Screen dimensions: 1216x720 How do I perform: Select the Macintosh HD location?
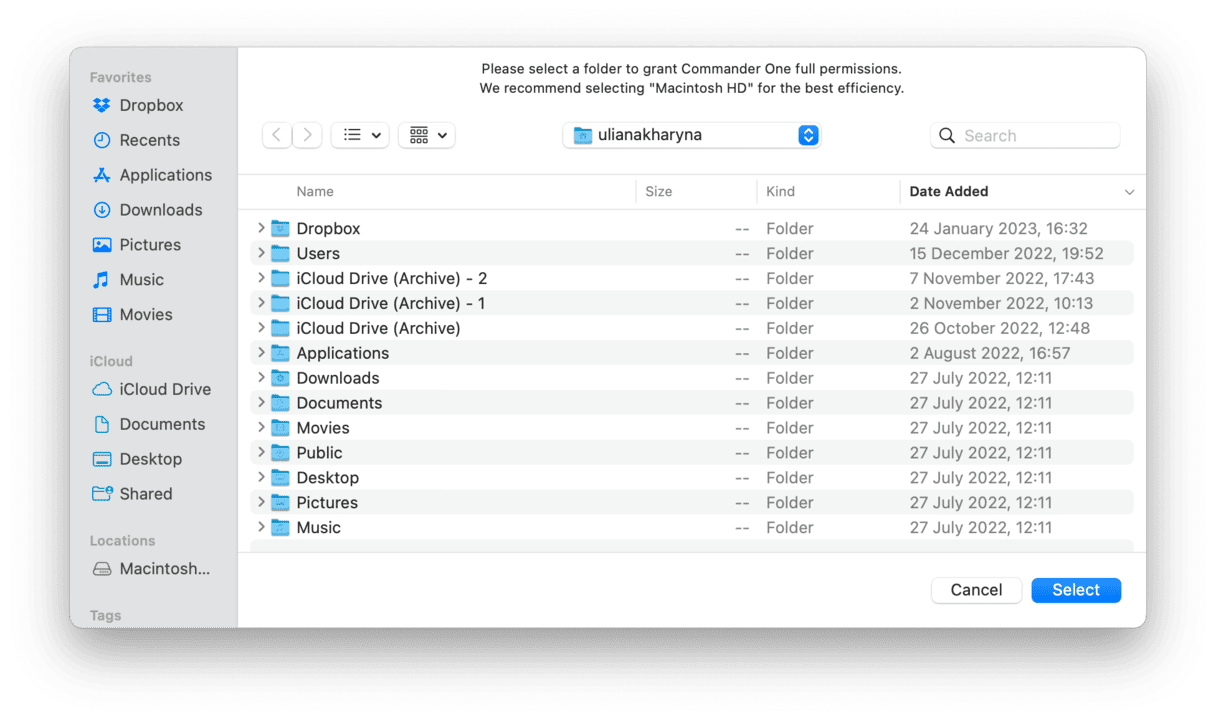tap(151, 569)
